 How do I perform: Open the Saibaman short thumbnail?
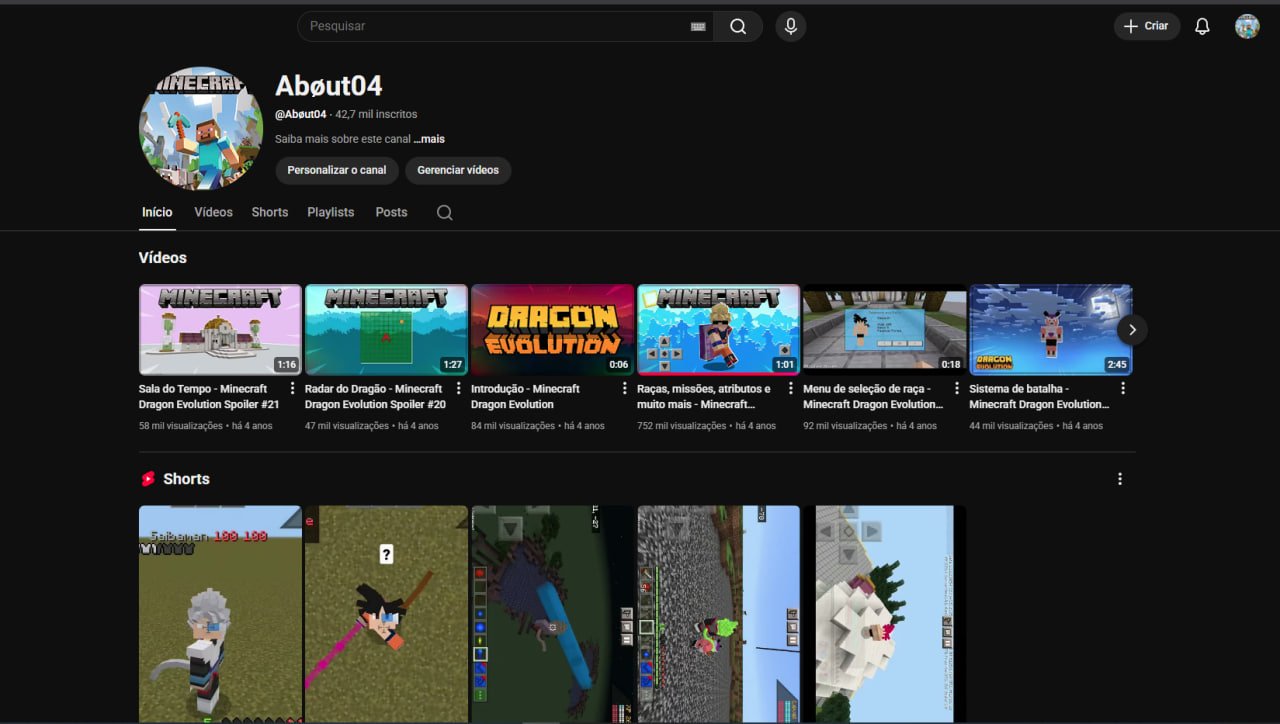(x=220, y=612)
